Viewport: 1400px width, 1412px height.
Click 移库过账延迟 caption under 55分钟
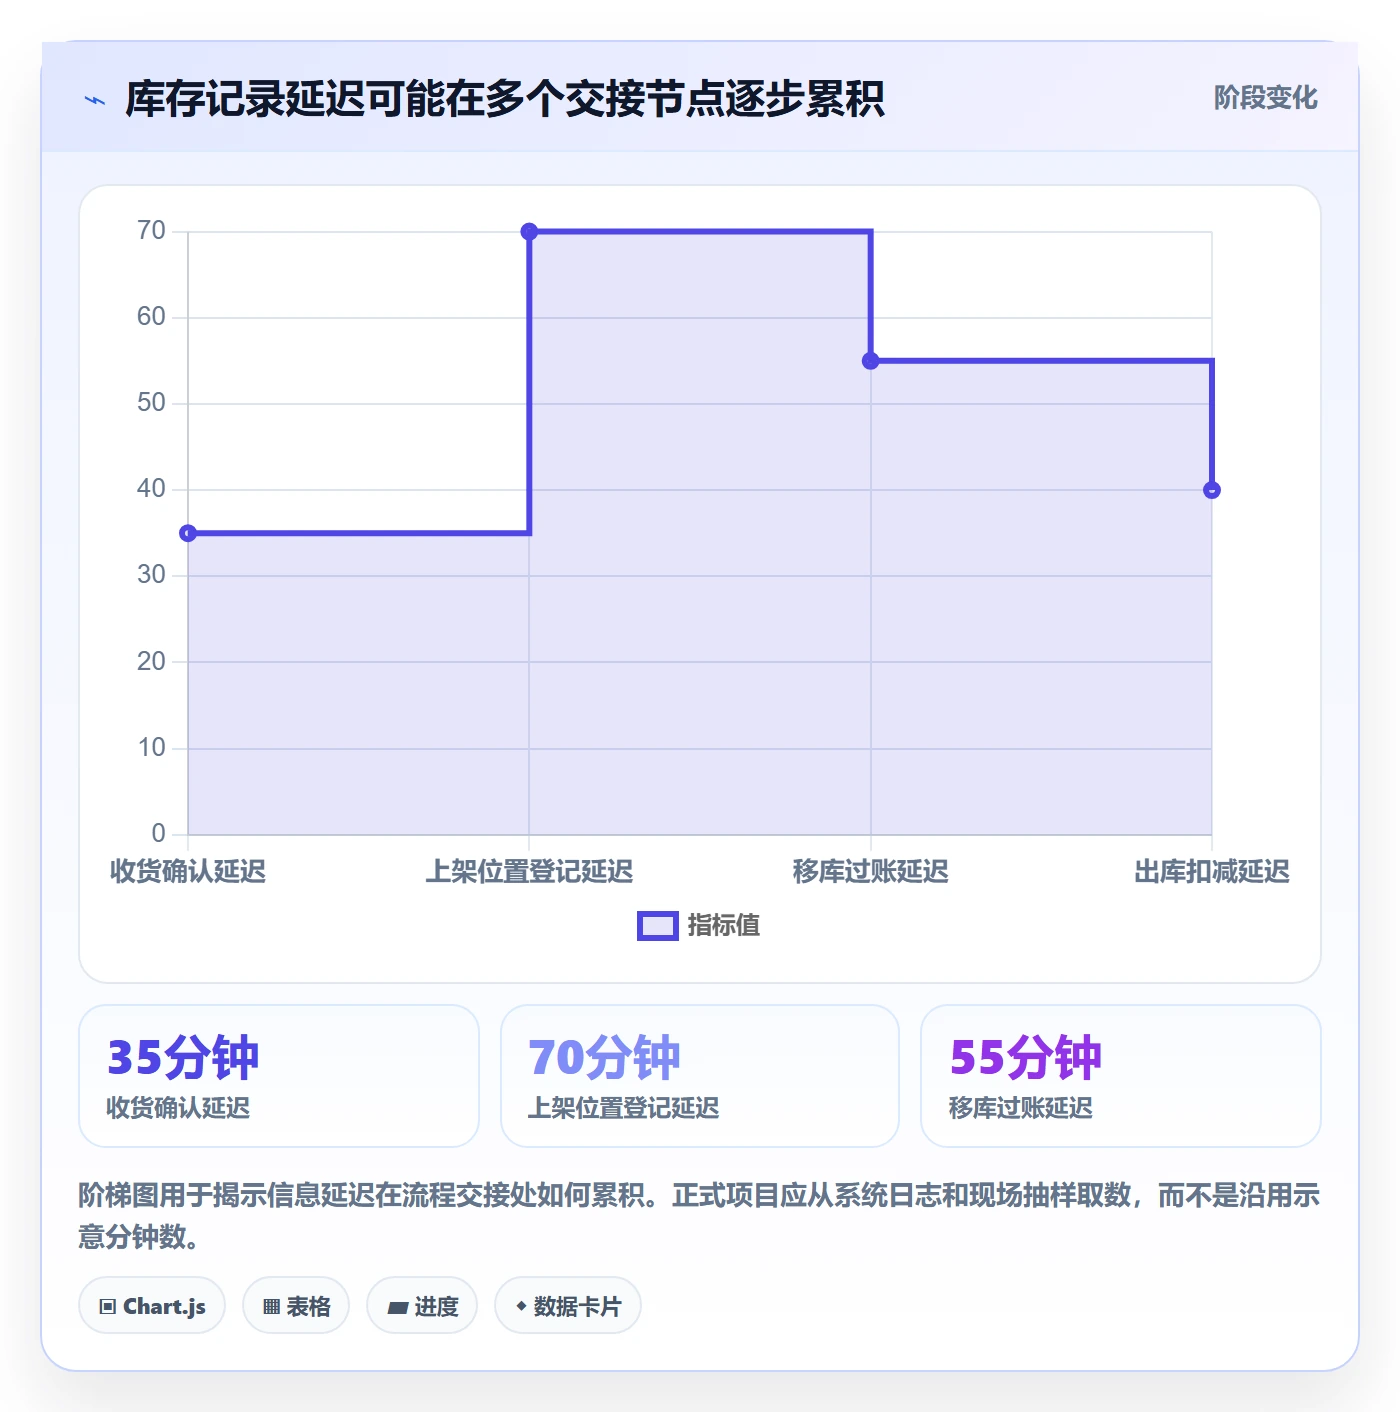pos(1021,1108)
